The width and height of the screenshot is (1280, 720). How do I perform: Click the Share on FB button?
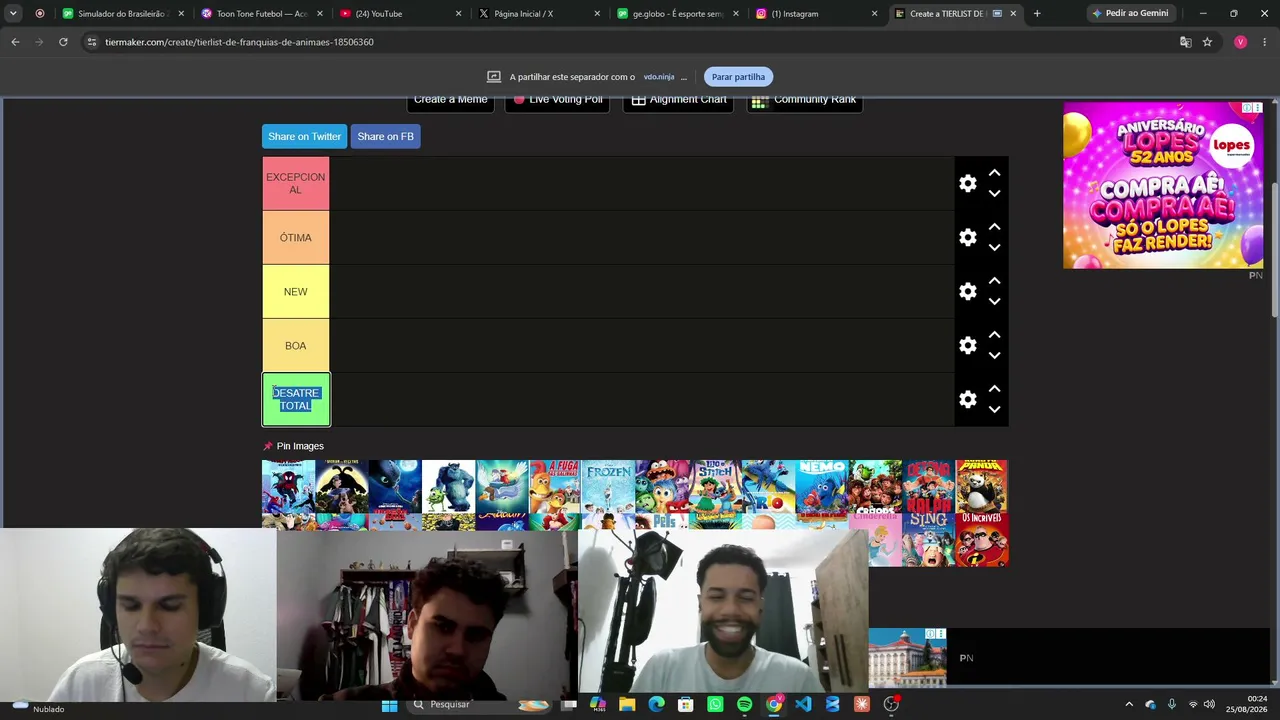pyautogui.click(x=385, y=136)
